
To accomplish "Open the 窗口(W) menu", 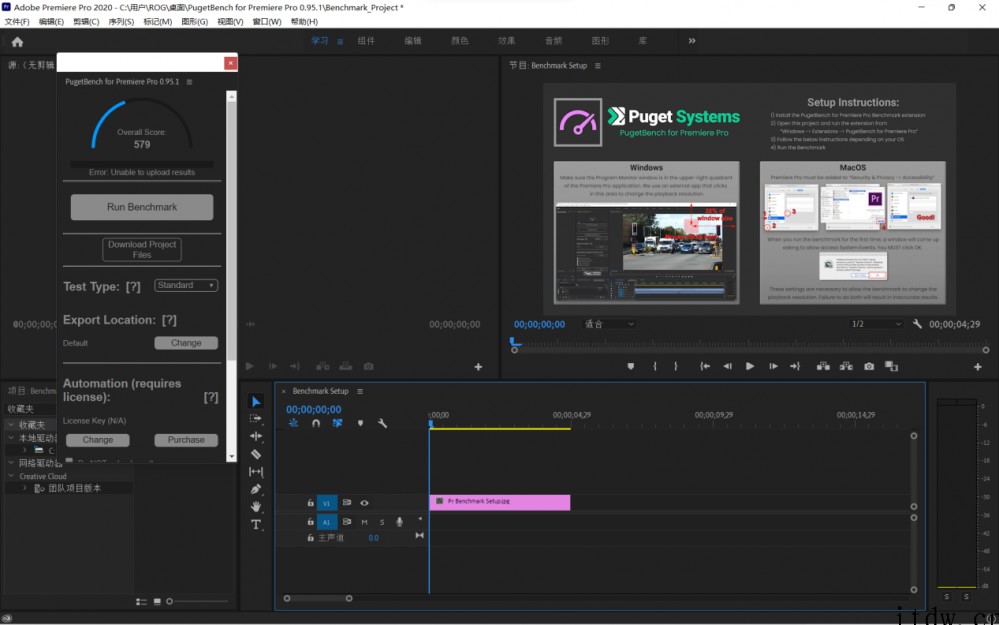I will 267,22.
